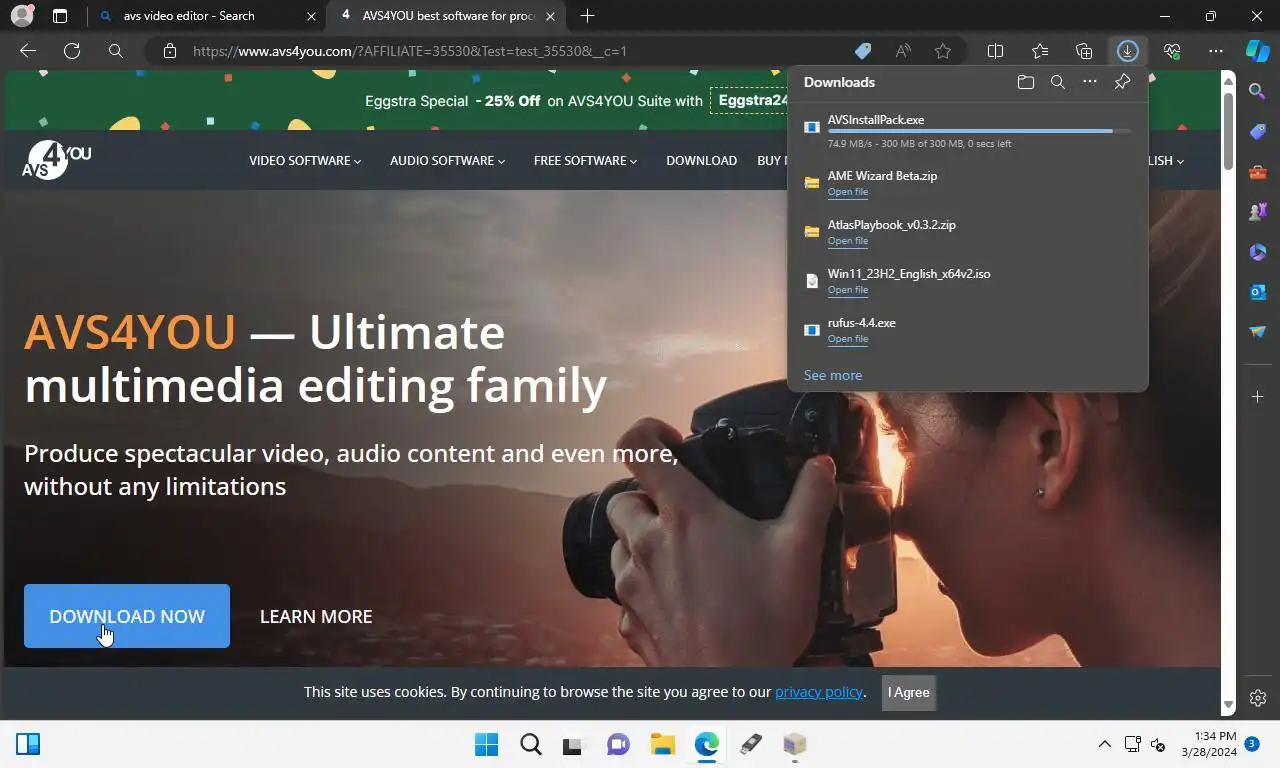Open the Edge profile avatar
Screen dimensions: 1280x768
[22, 16]
